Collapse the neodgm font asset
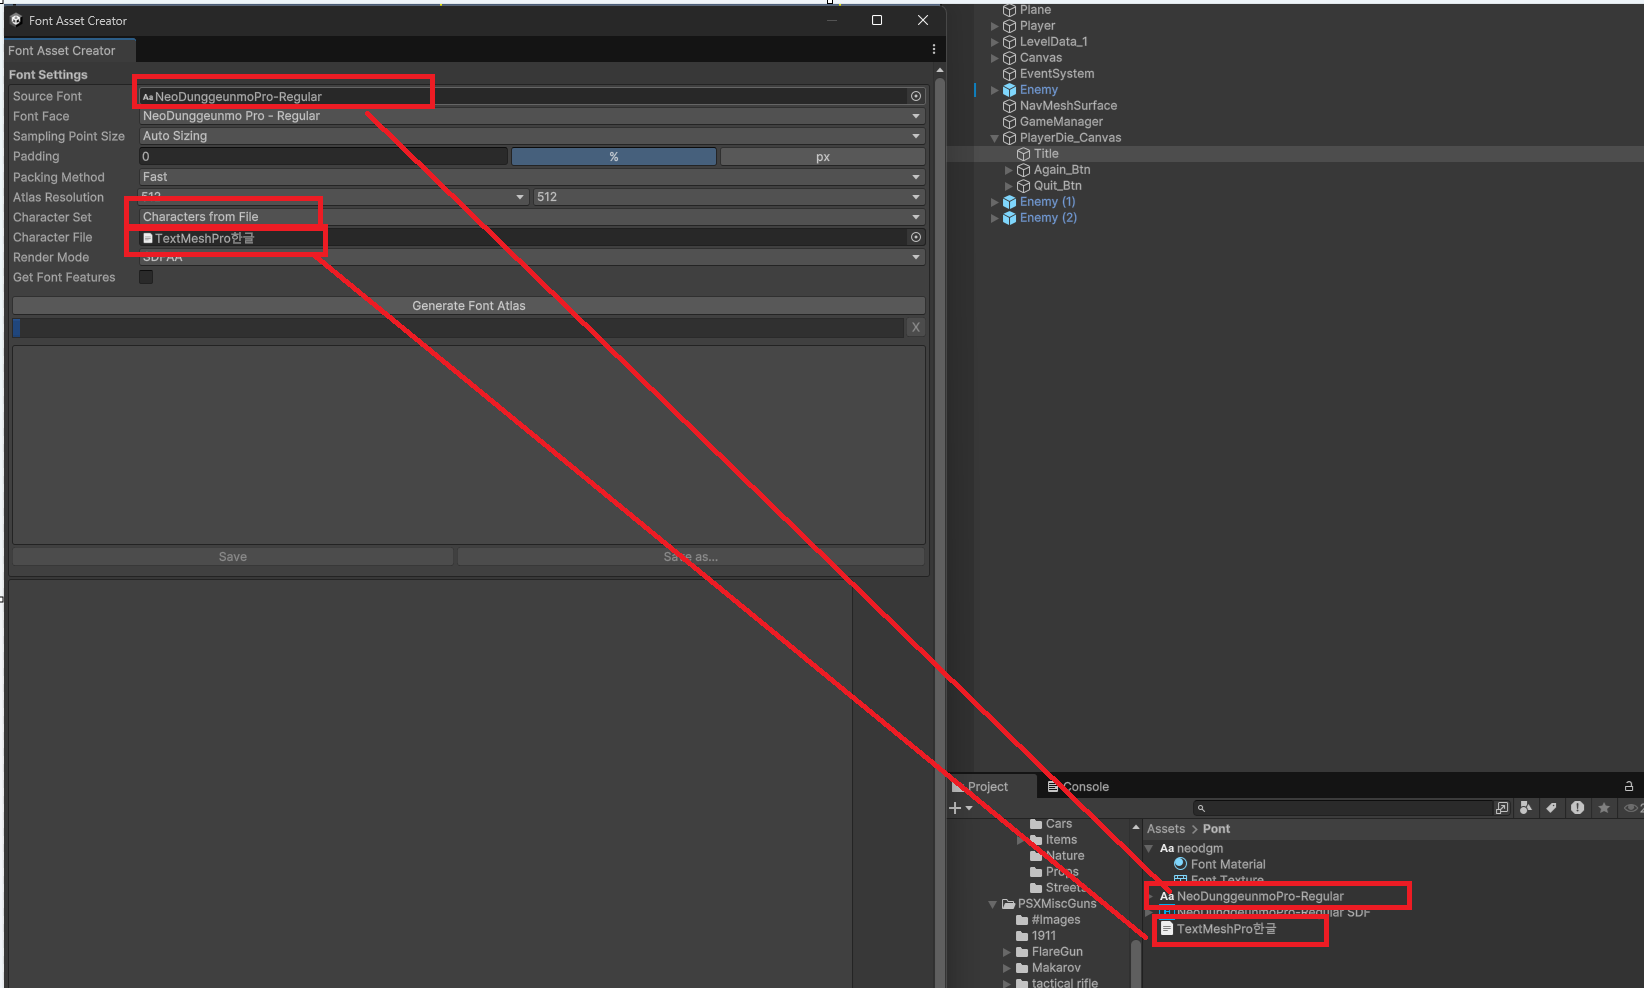Screen dimensions: 1644x988 point(1150,848)
